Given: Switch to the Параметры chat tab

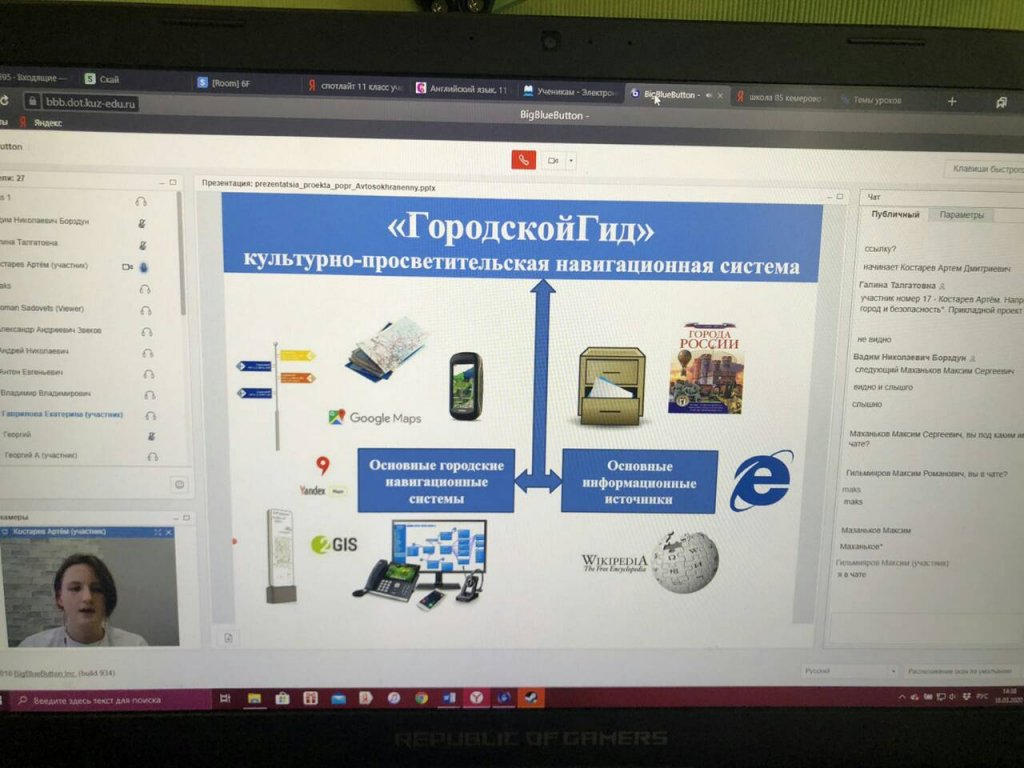Looking at the screenshot, I should tap(961, 215).
